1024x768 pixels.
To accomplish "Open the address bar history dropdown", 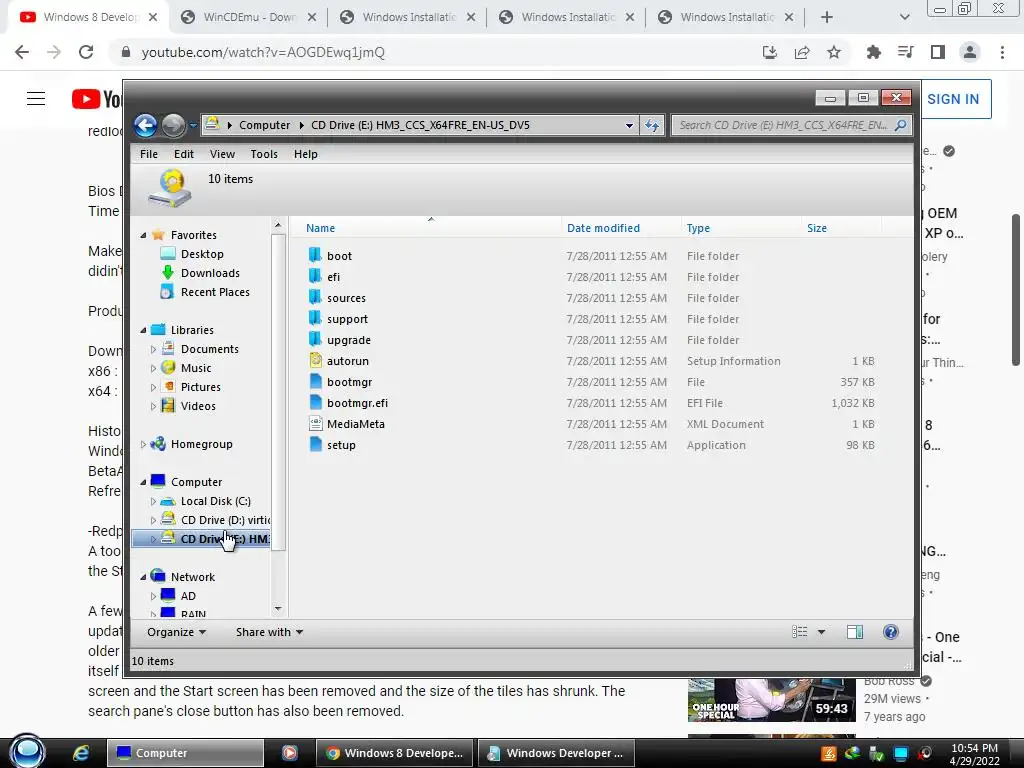I will click(629, 125).
